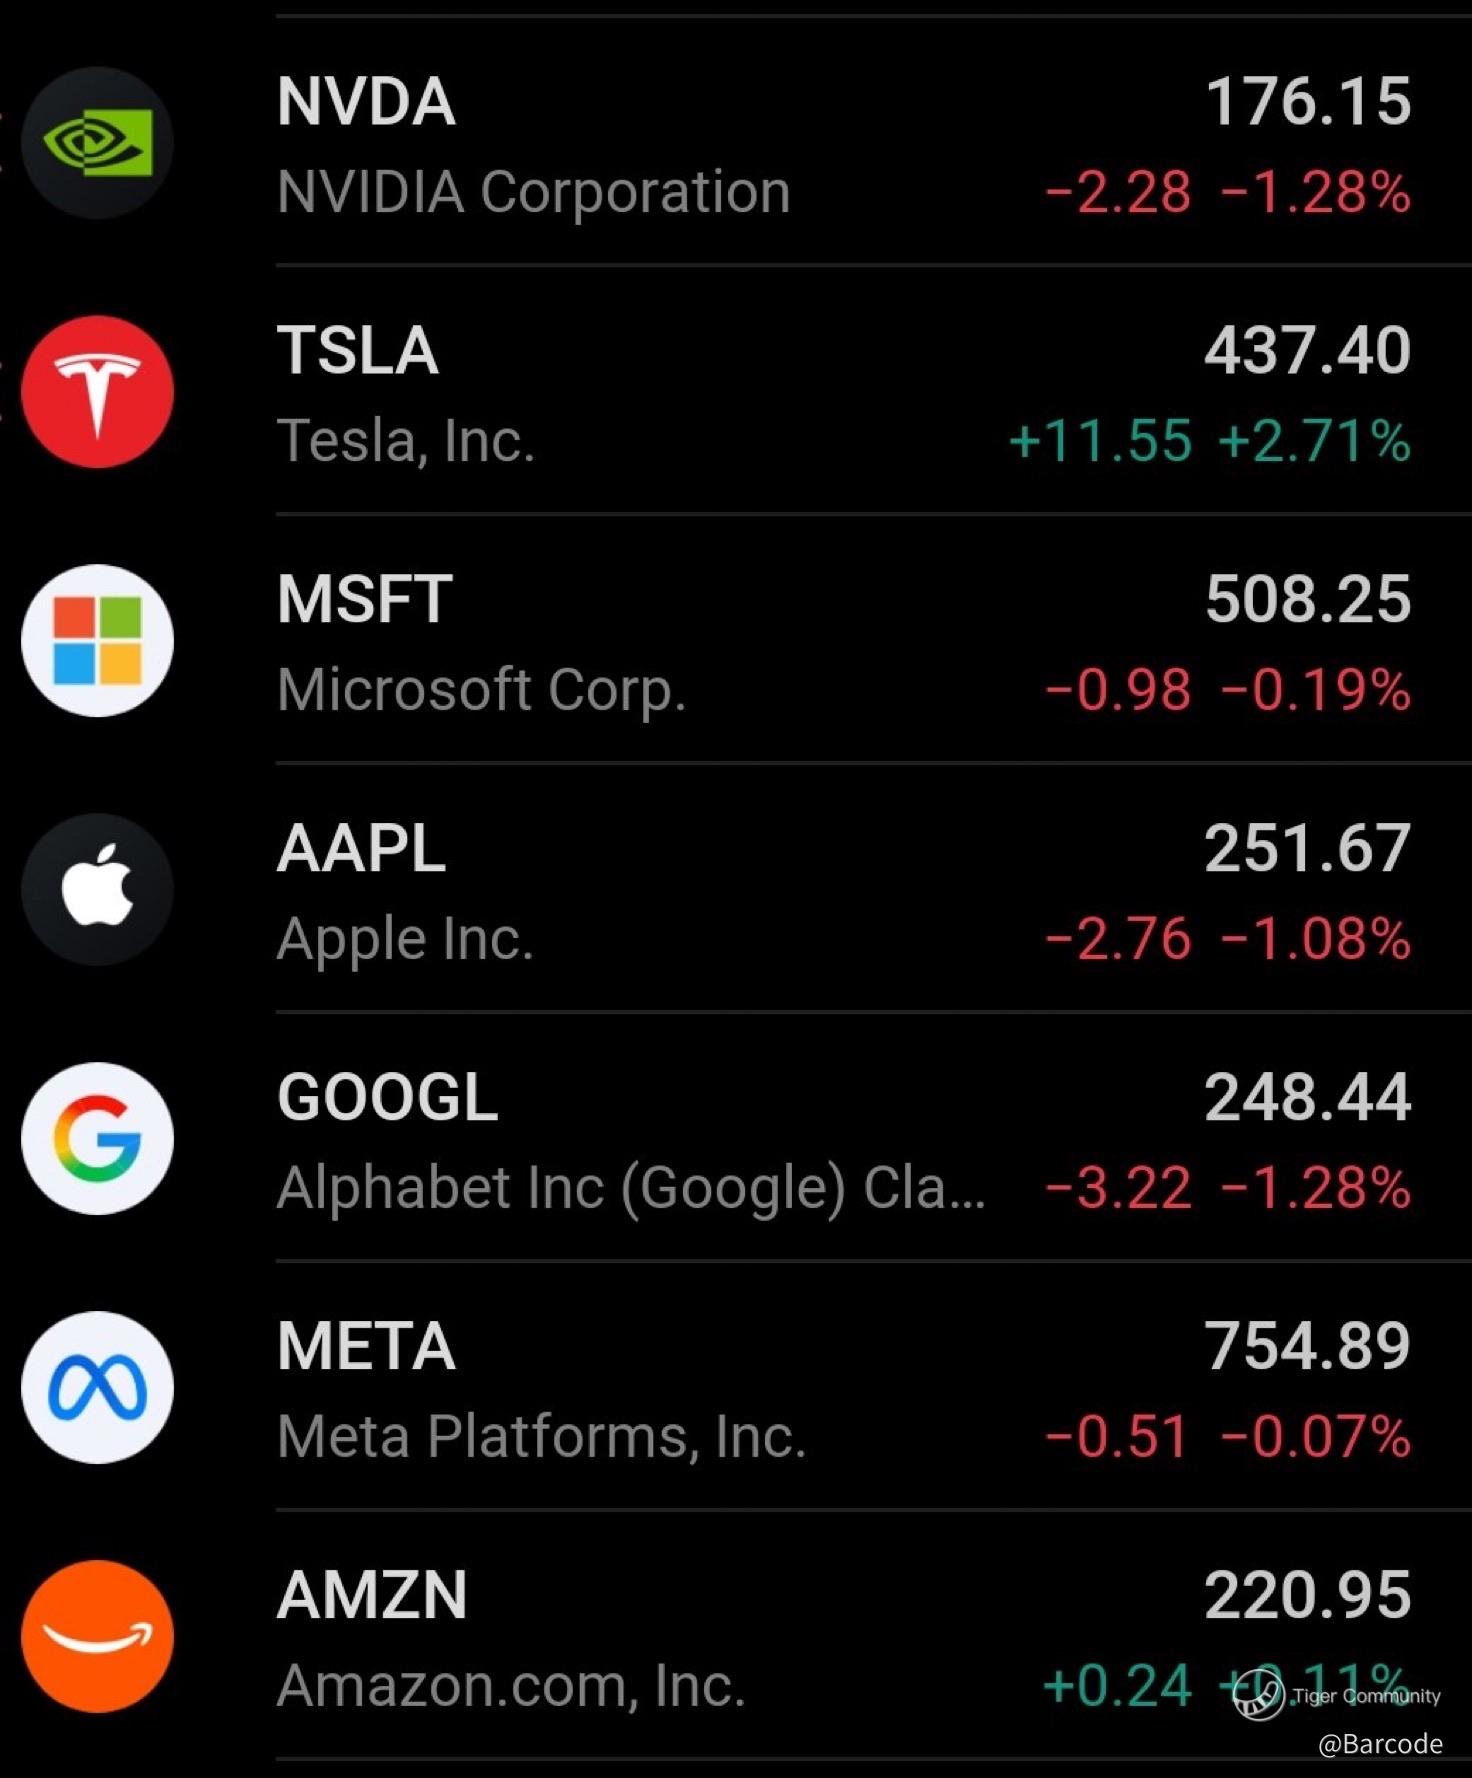Open the TSLA ticker symbol

[357, 351]
